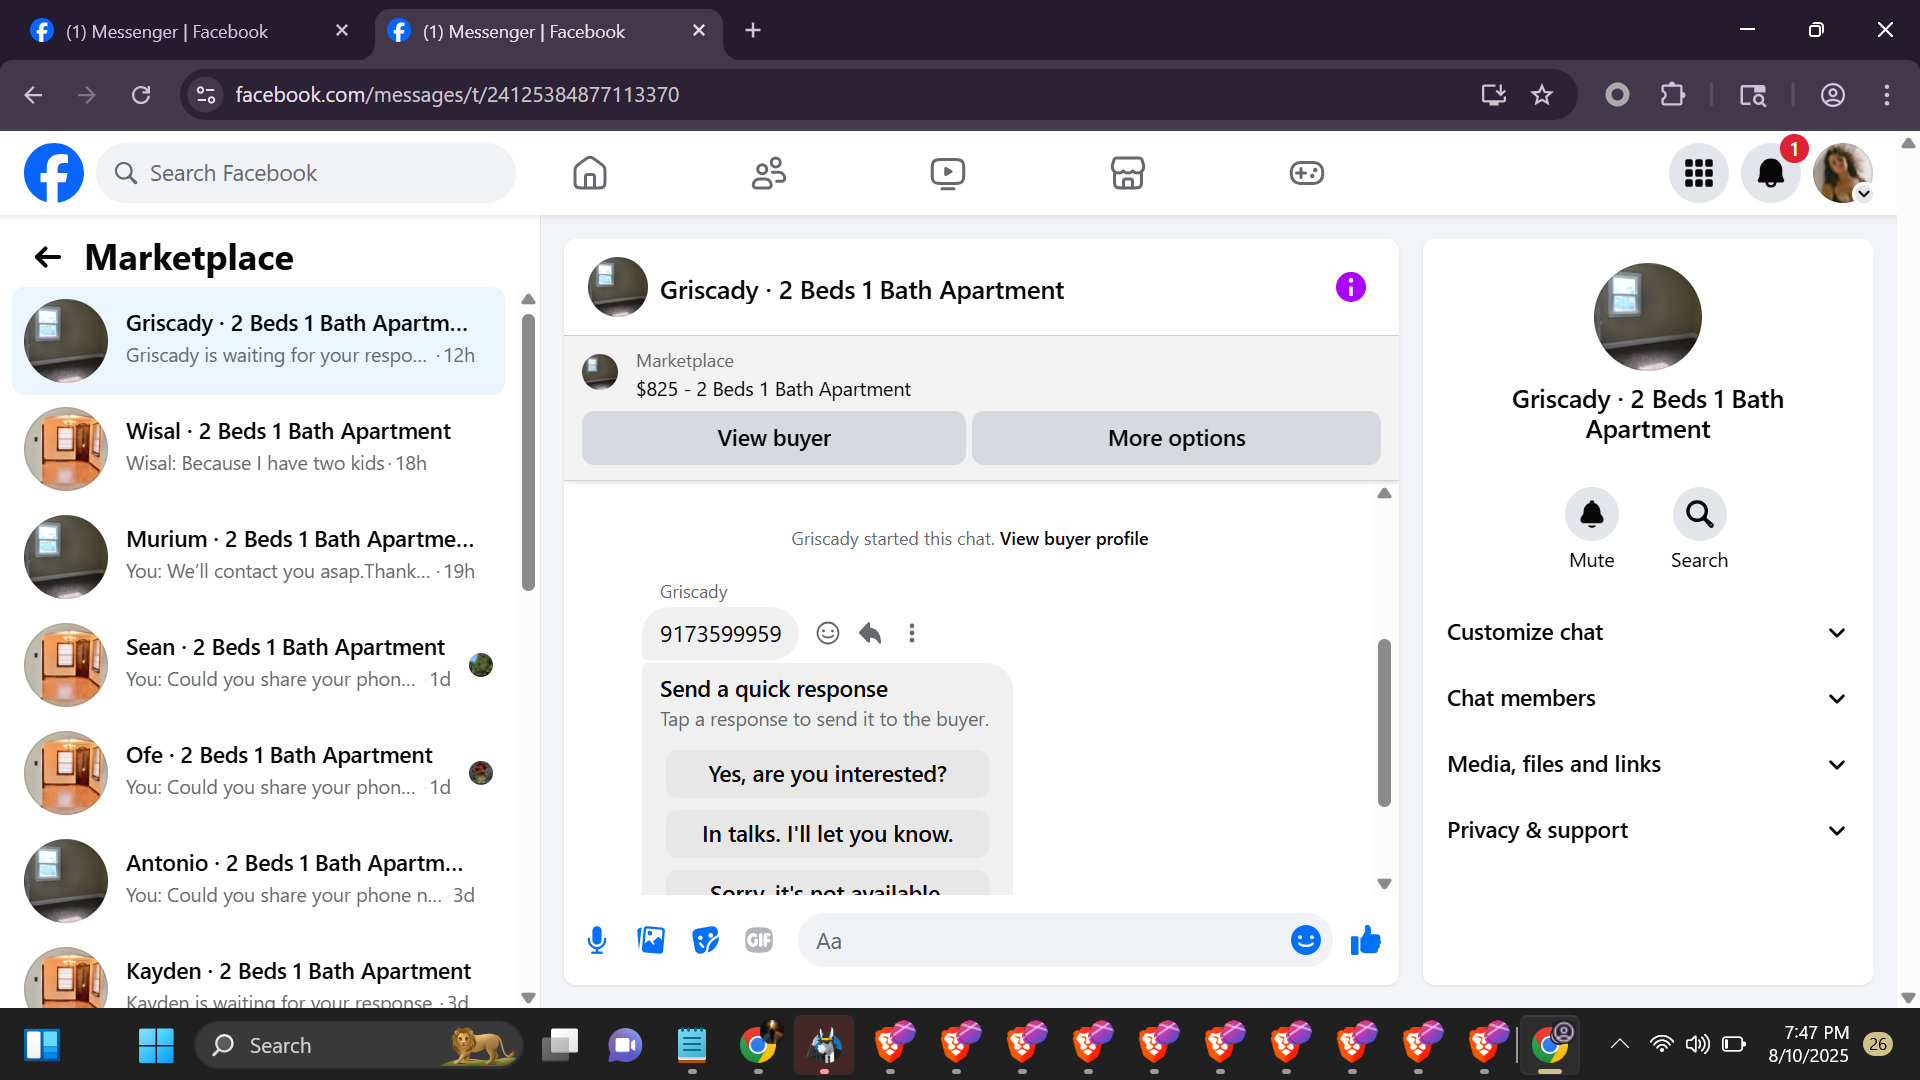Open emoji picker in message box

(x=1305, y=940)
